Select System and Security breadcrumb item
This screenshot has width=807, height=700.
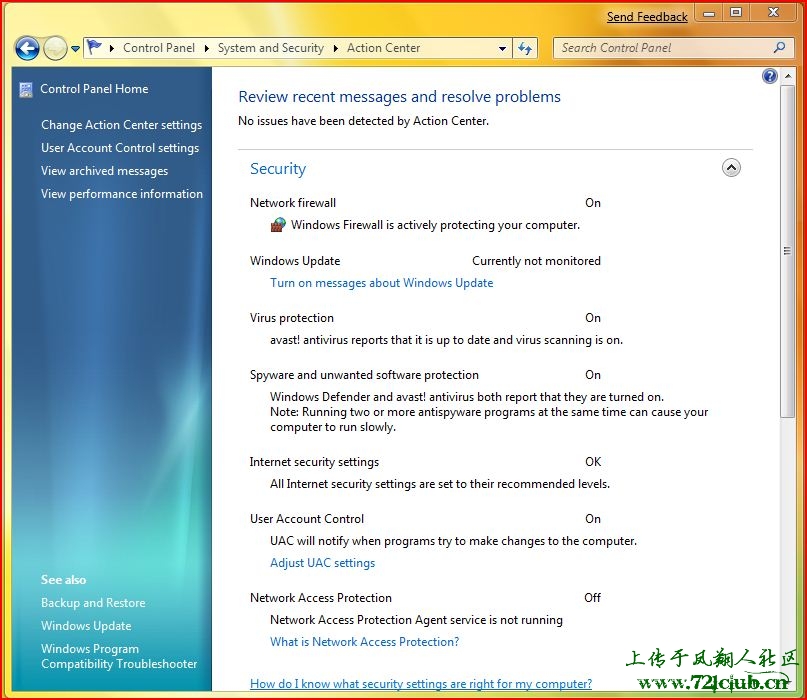coord(270,48)
